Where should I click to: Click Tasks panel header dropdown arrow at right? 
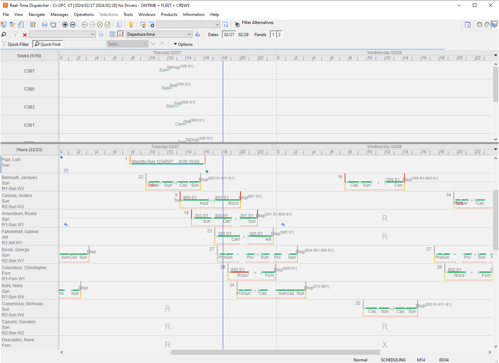pos(495,55)
